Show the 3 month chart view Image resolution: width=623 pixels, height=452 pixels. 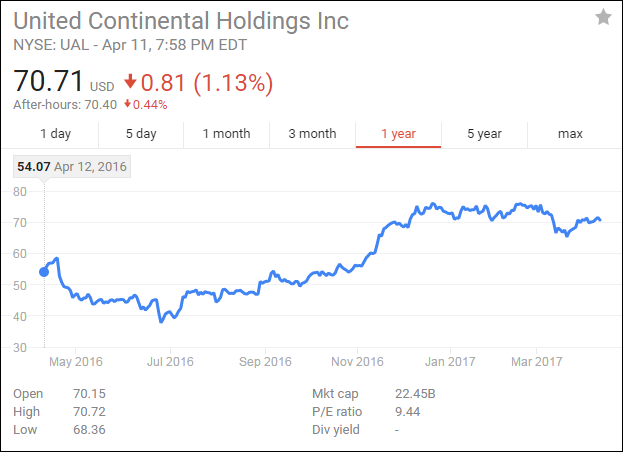(x=312, y=134)
